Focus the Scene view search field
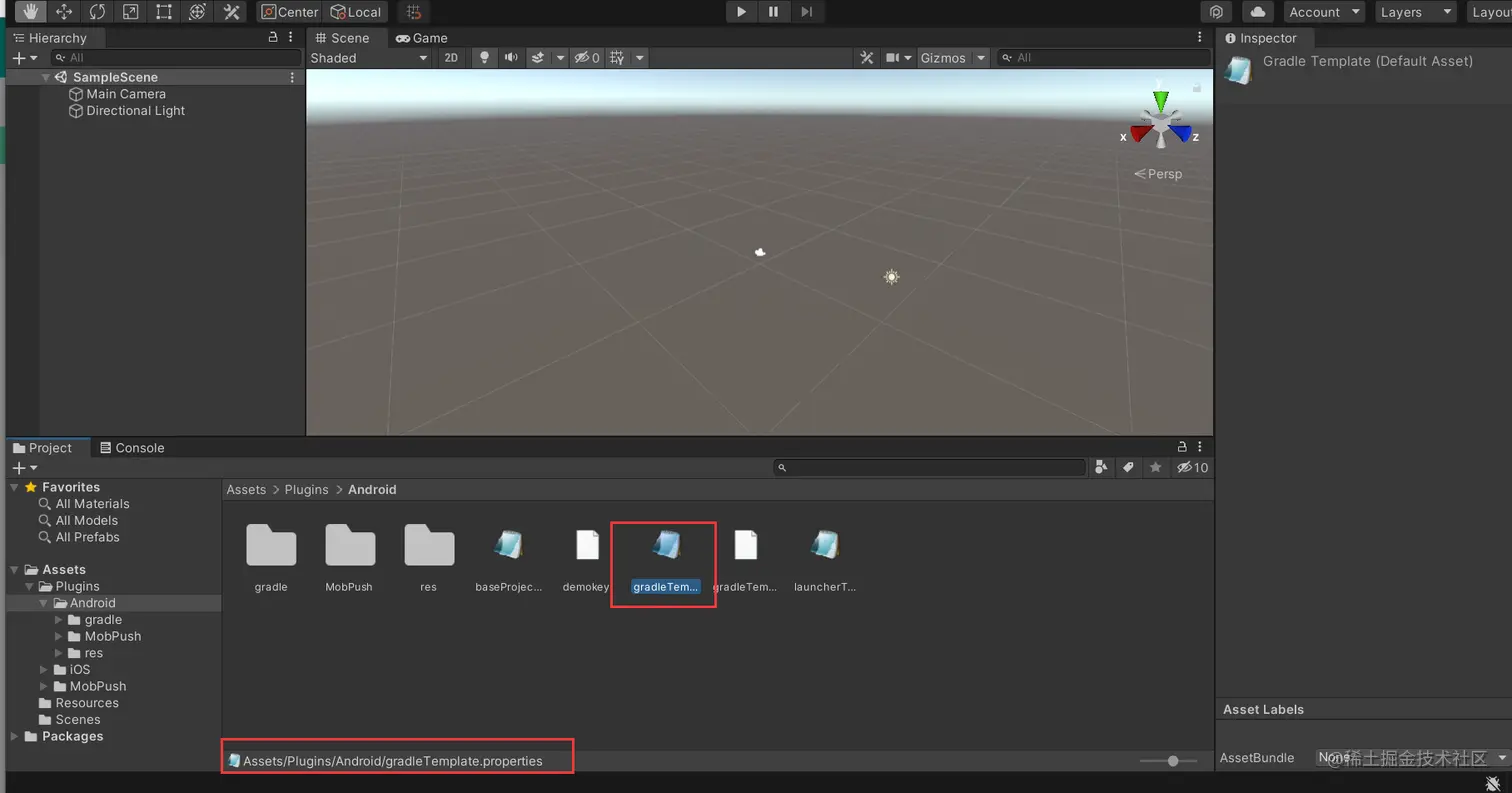This screenshot has width=1512, height=793. [x=1104, y=58]
